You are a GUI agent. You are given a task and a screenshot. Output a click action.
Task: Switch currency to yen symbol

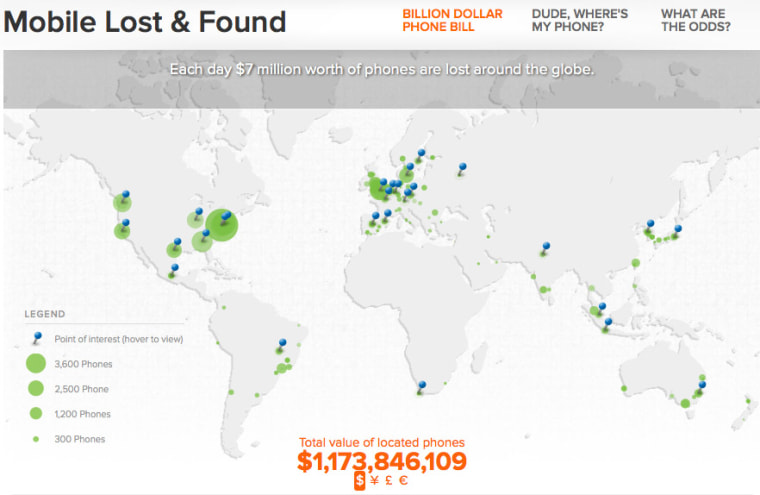tap(374, 481)
